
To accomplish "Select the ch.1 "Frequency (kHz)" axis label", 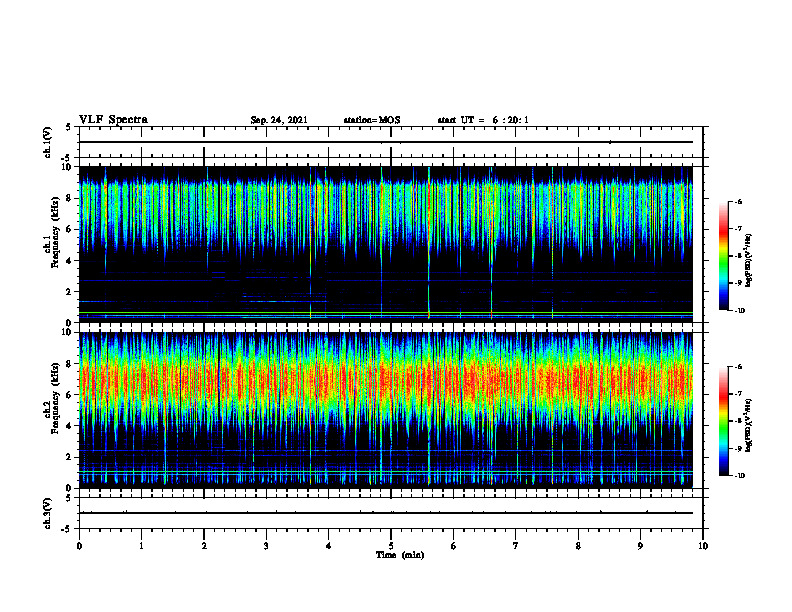I will click(x=55, y=233).
